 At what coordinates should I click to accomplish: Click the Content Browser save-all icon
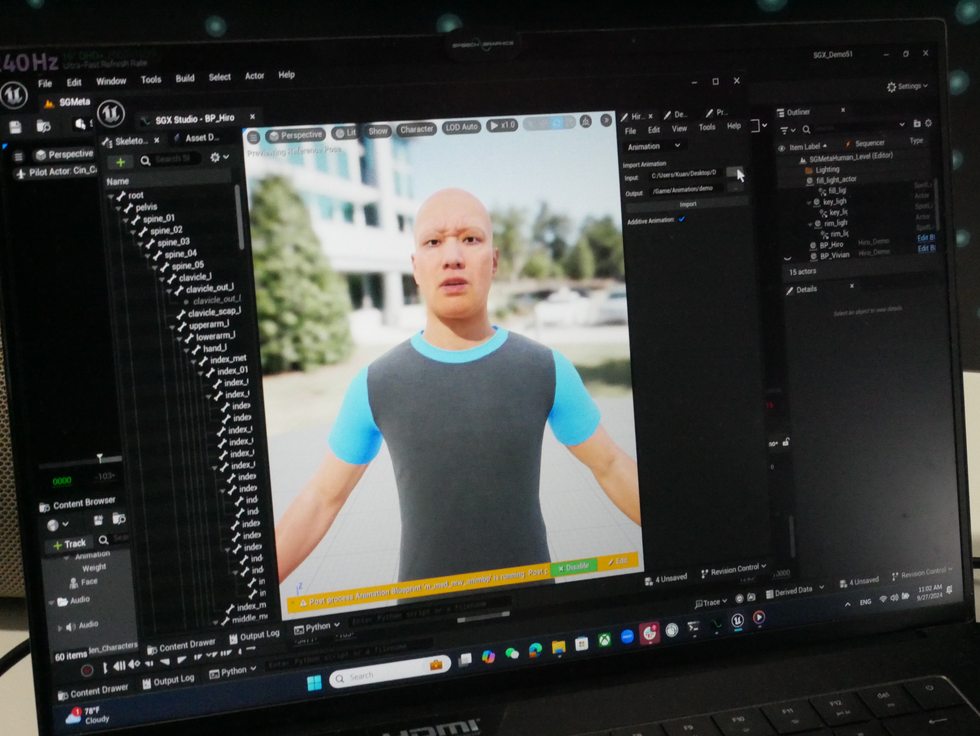pos(98,520)
